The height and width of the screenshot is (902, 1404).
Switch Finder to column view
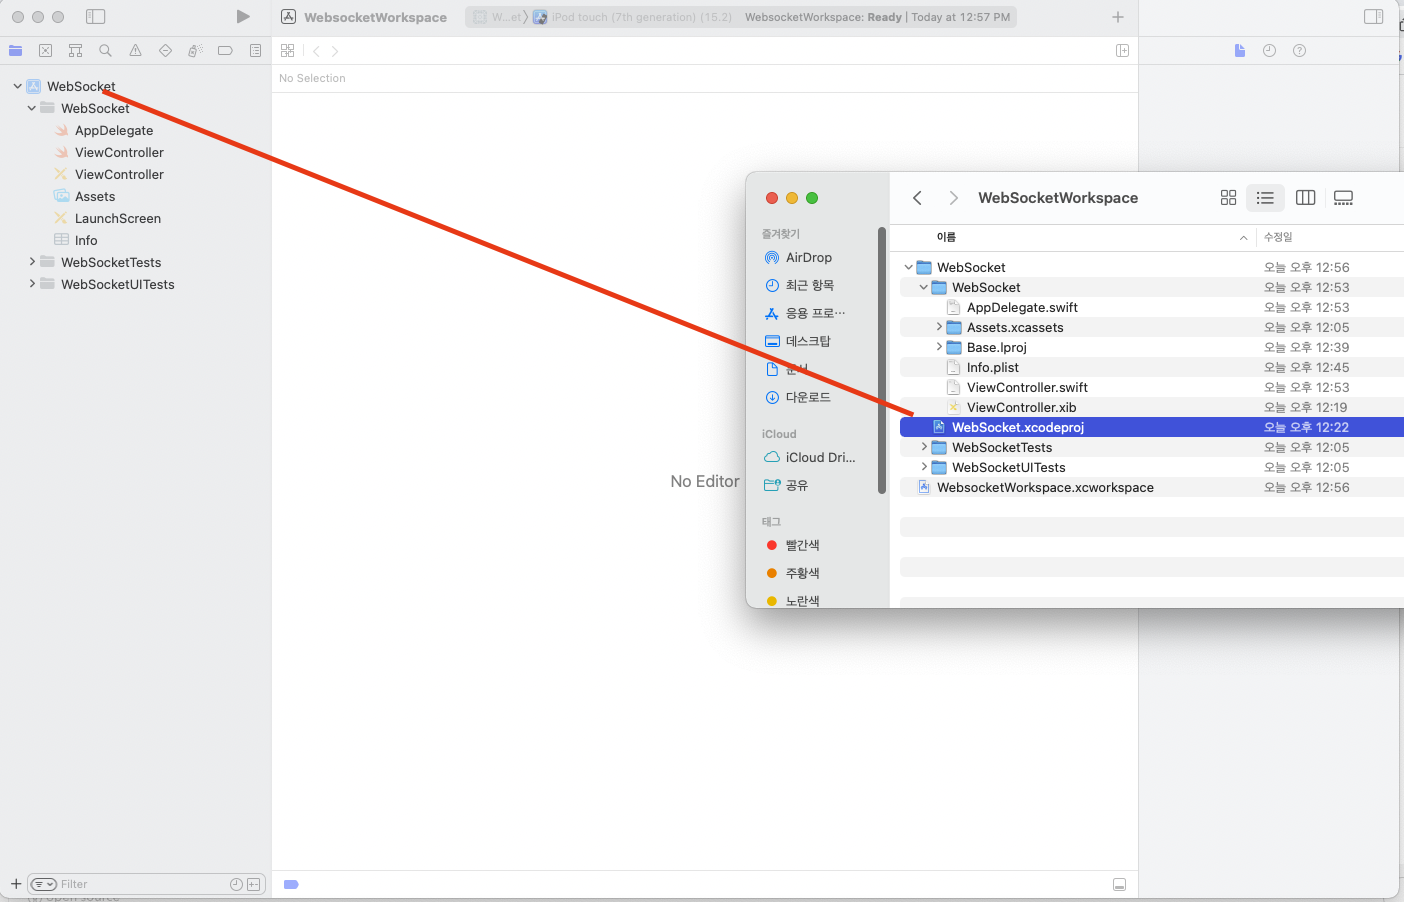pyautogui.click(x=1305, y=198)
